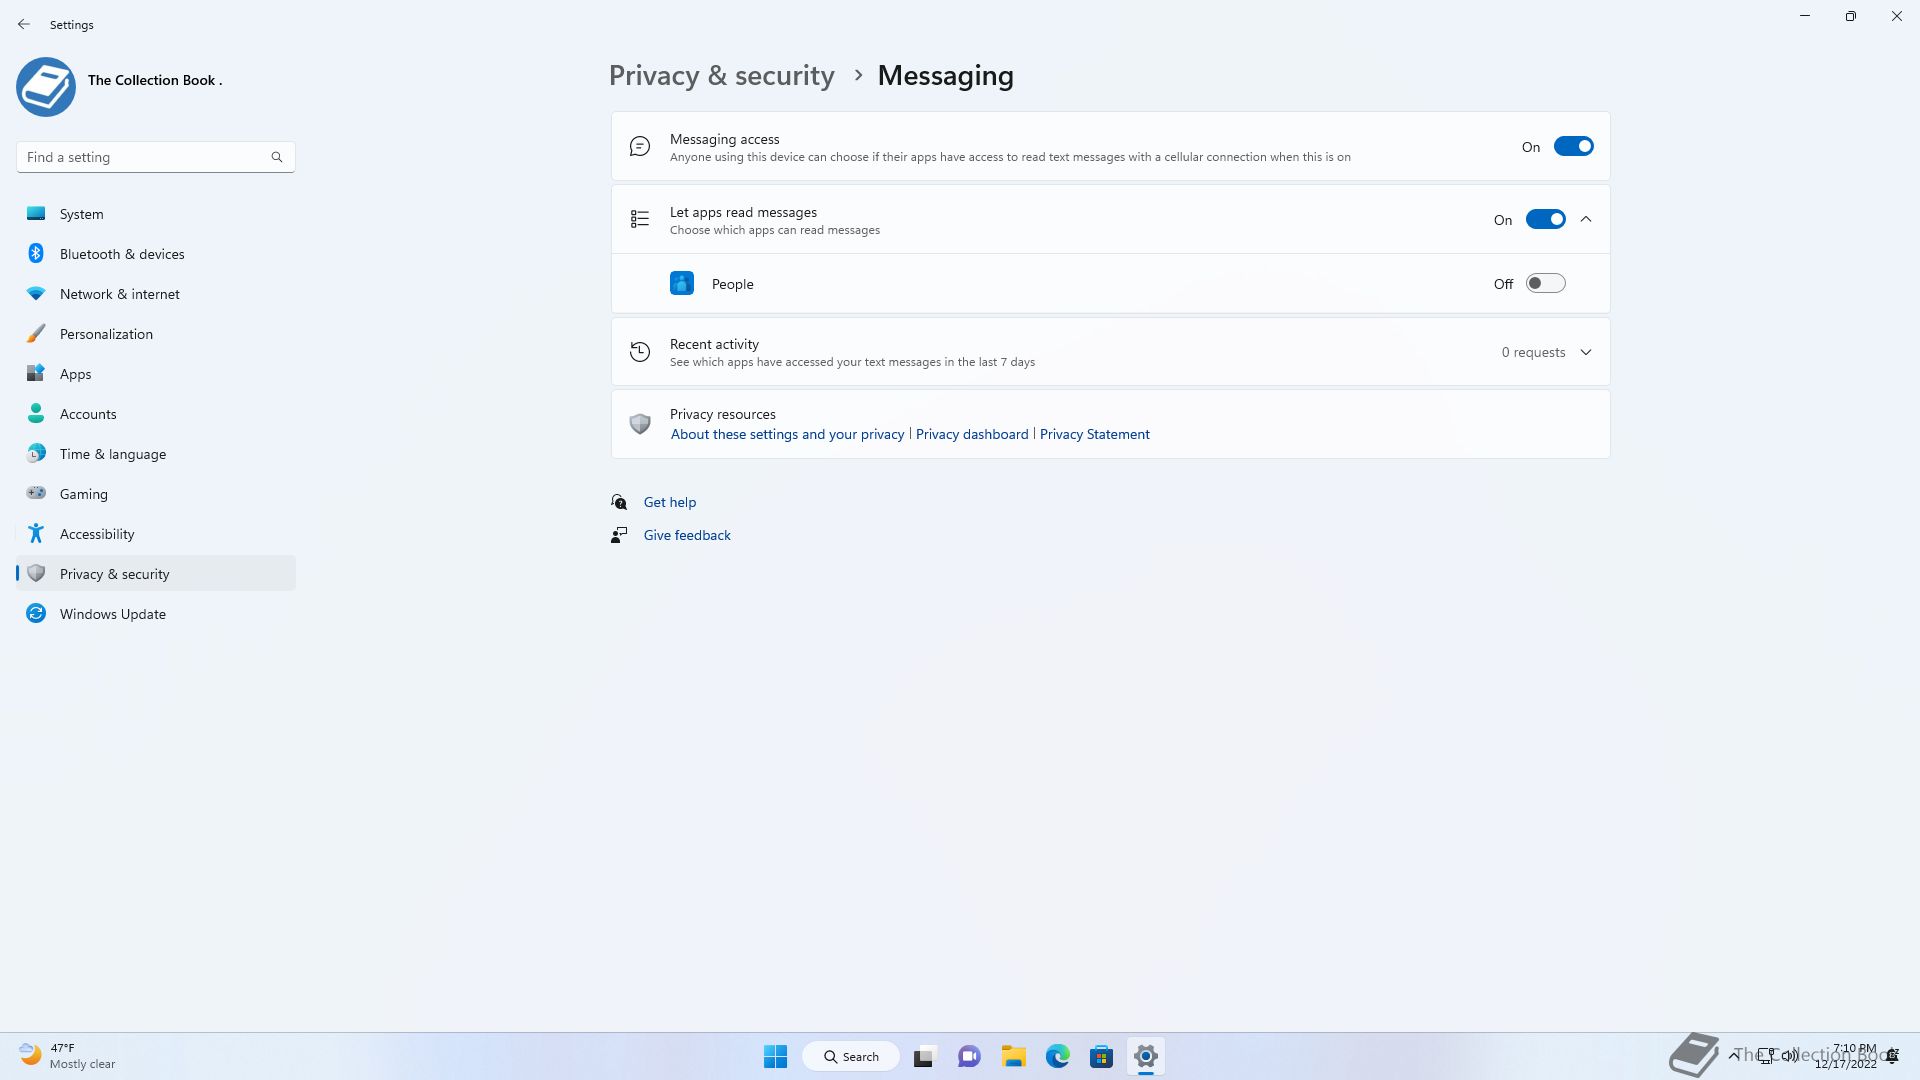This screenshot has width=1920, height=1080.
Task: Open Bluetooth & devices category
Action: point(156,254)
